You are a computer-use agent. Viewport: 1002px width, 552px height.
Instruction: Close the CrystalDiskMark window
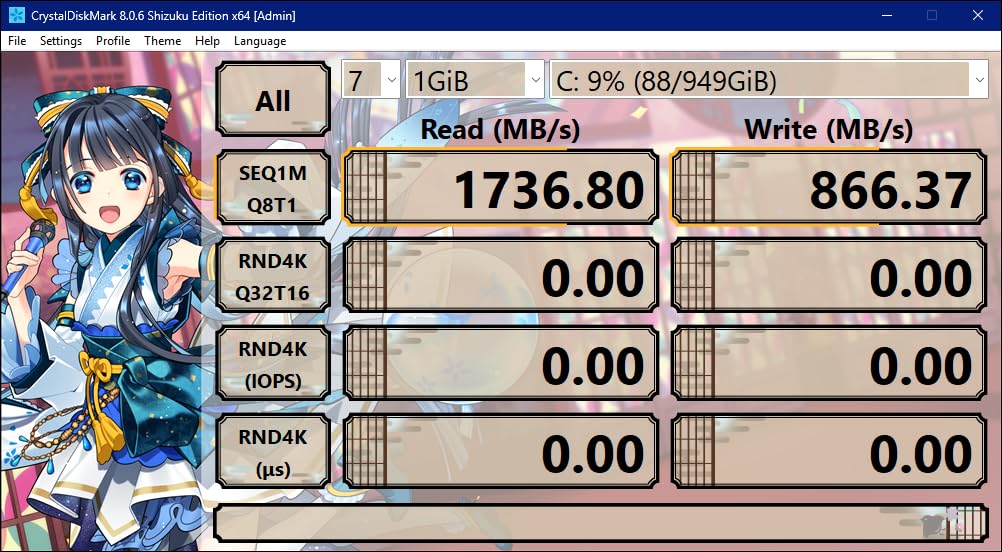coord(978,15)
